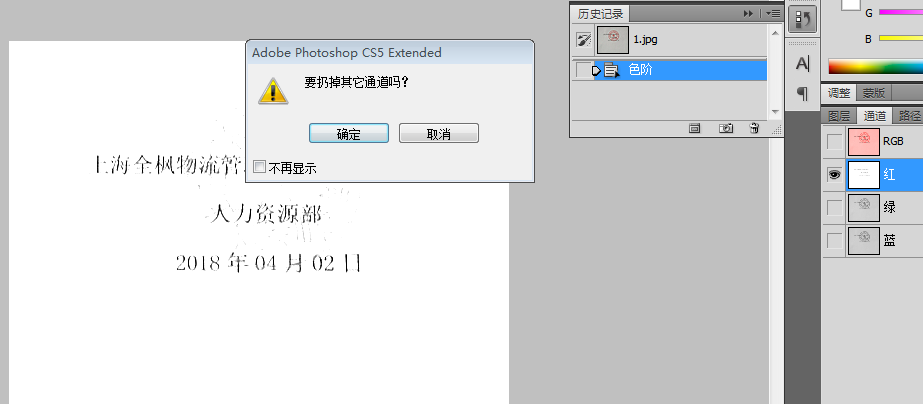The height and width of the screenshot is (404, 923).
Task: Confirm with the 确定 button
Action: point(348,133)
